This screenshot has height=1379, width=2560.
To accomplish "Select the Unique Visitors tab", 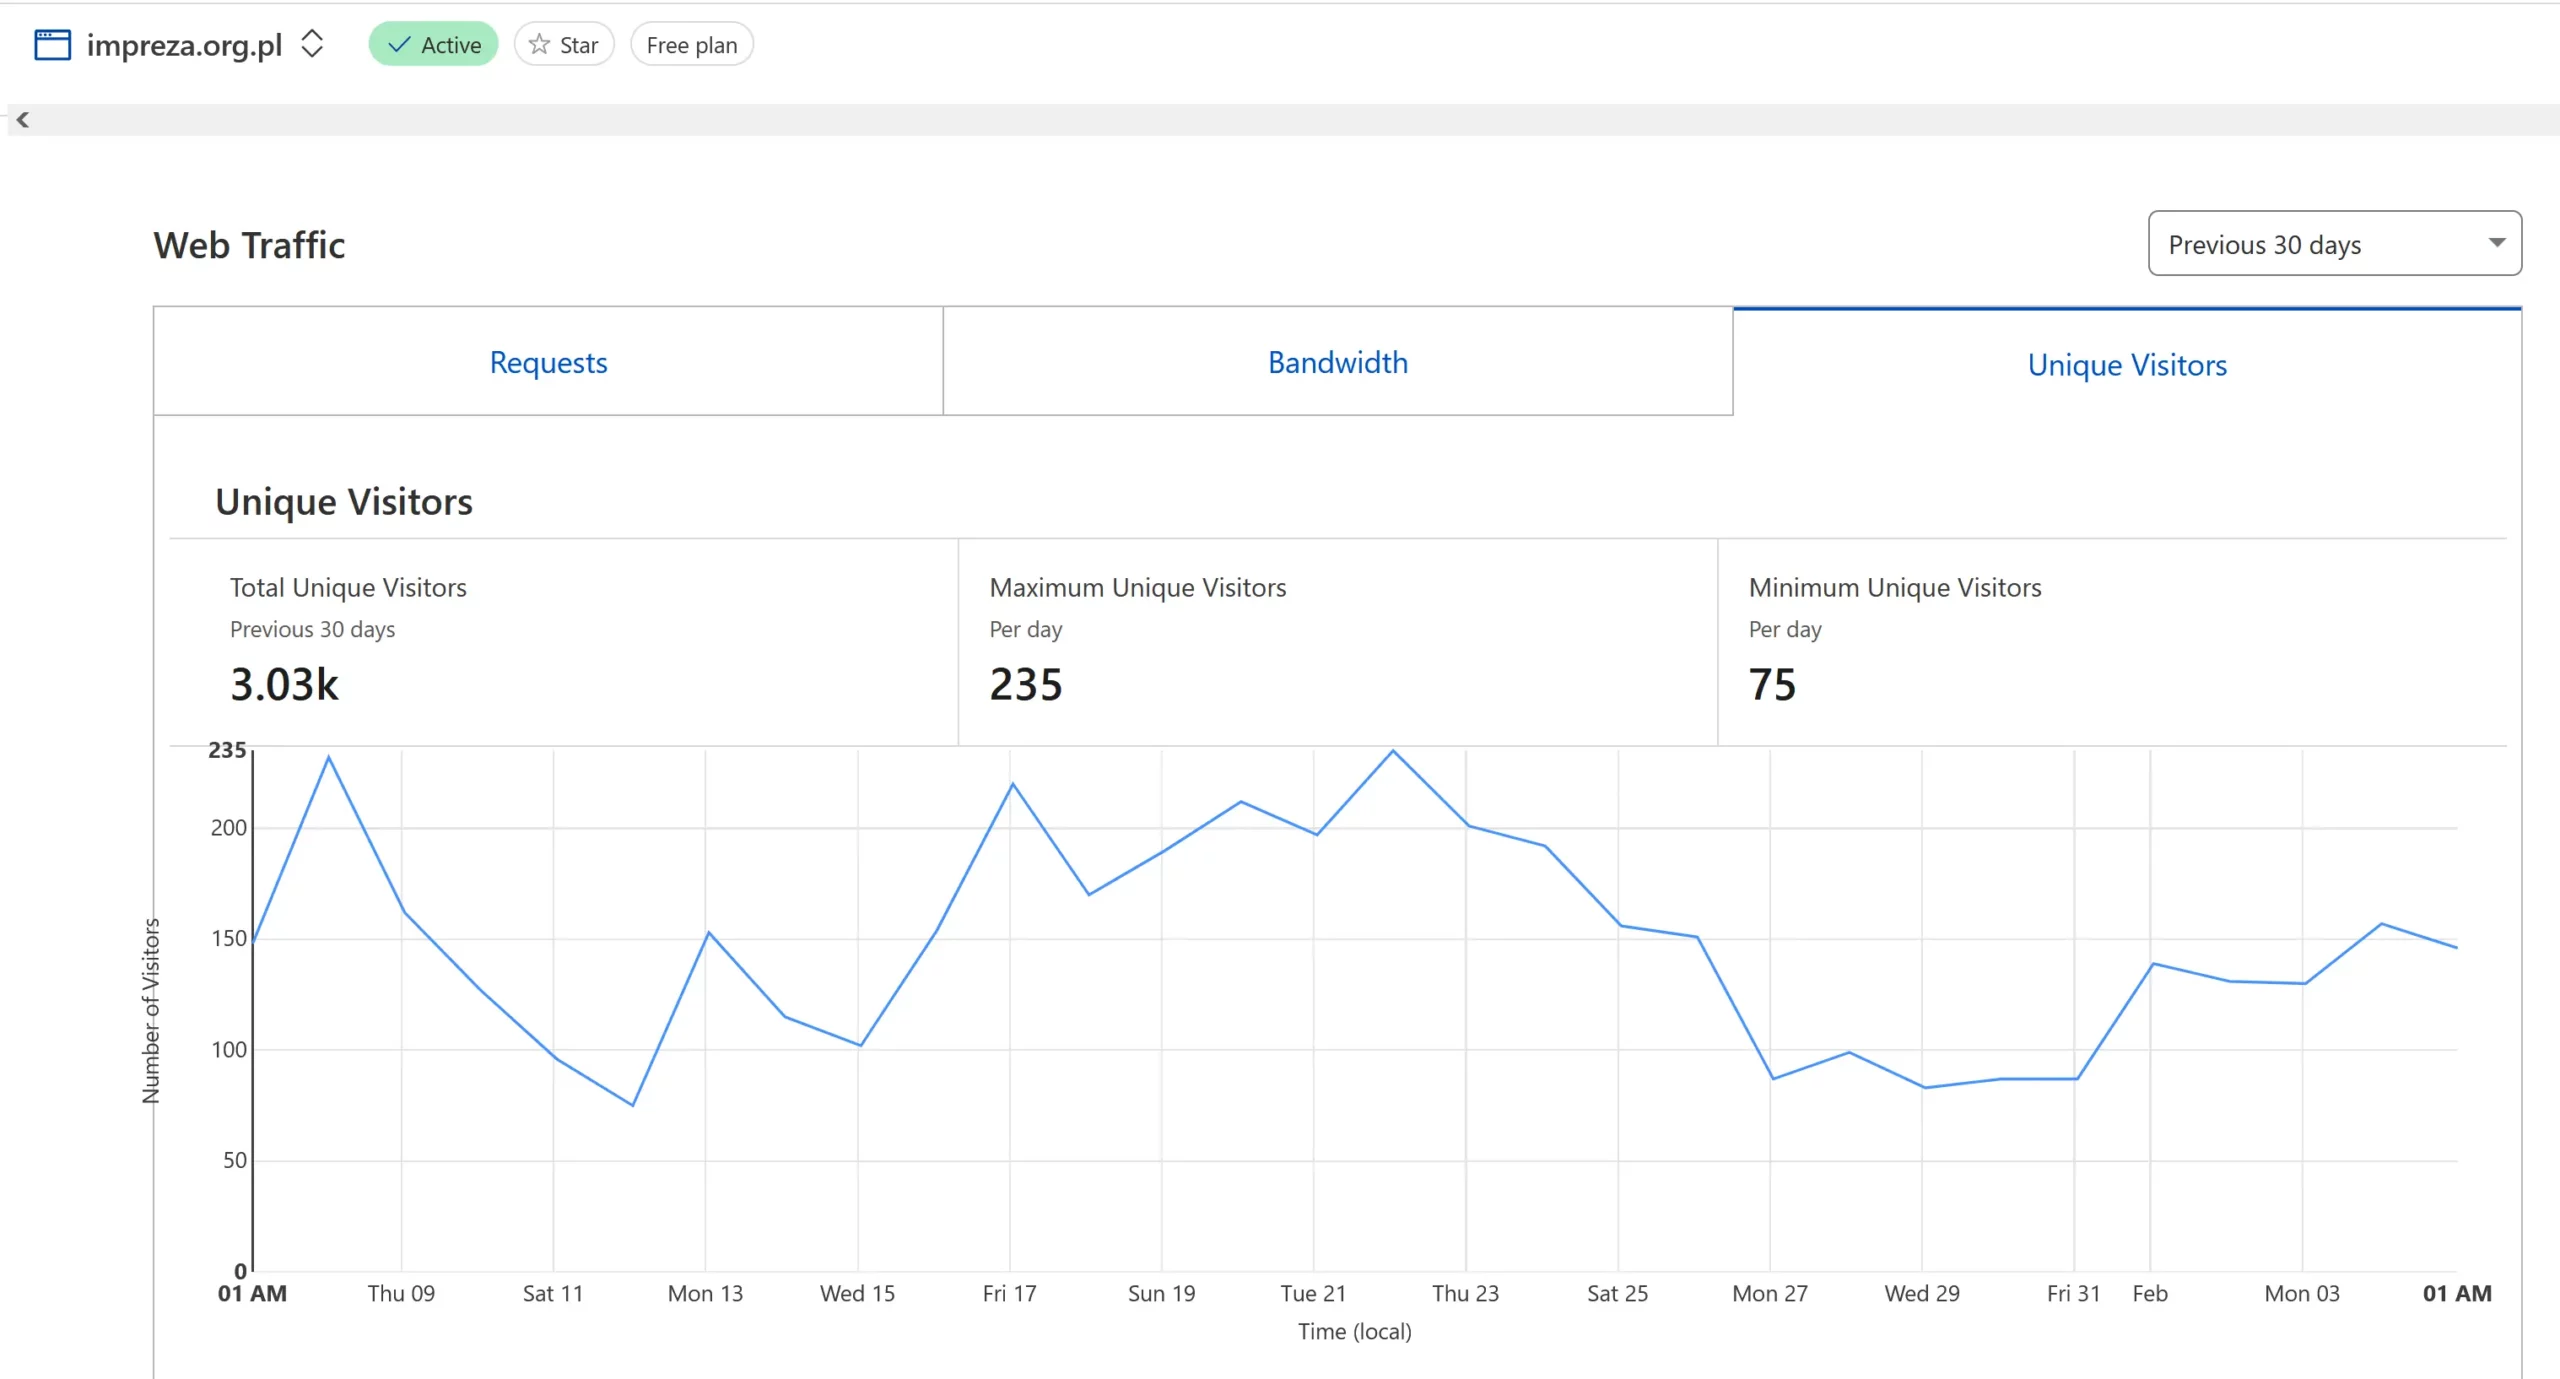I will coord(2127,365).
